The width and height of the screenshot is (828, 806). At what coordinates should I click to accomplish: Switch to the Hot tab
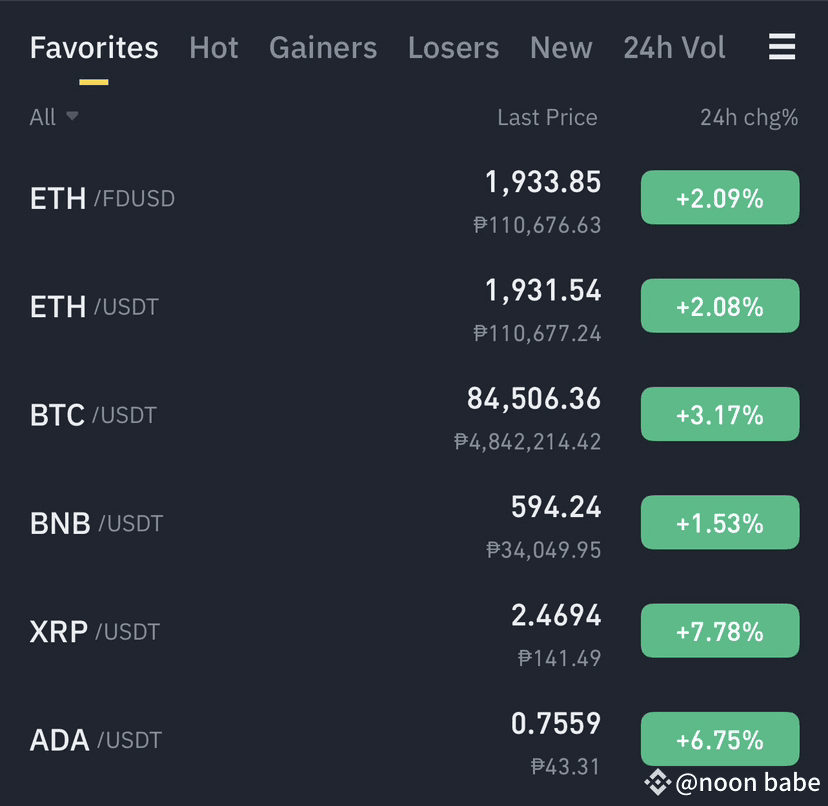pyautogui.click(x=213, y=48)
